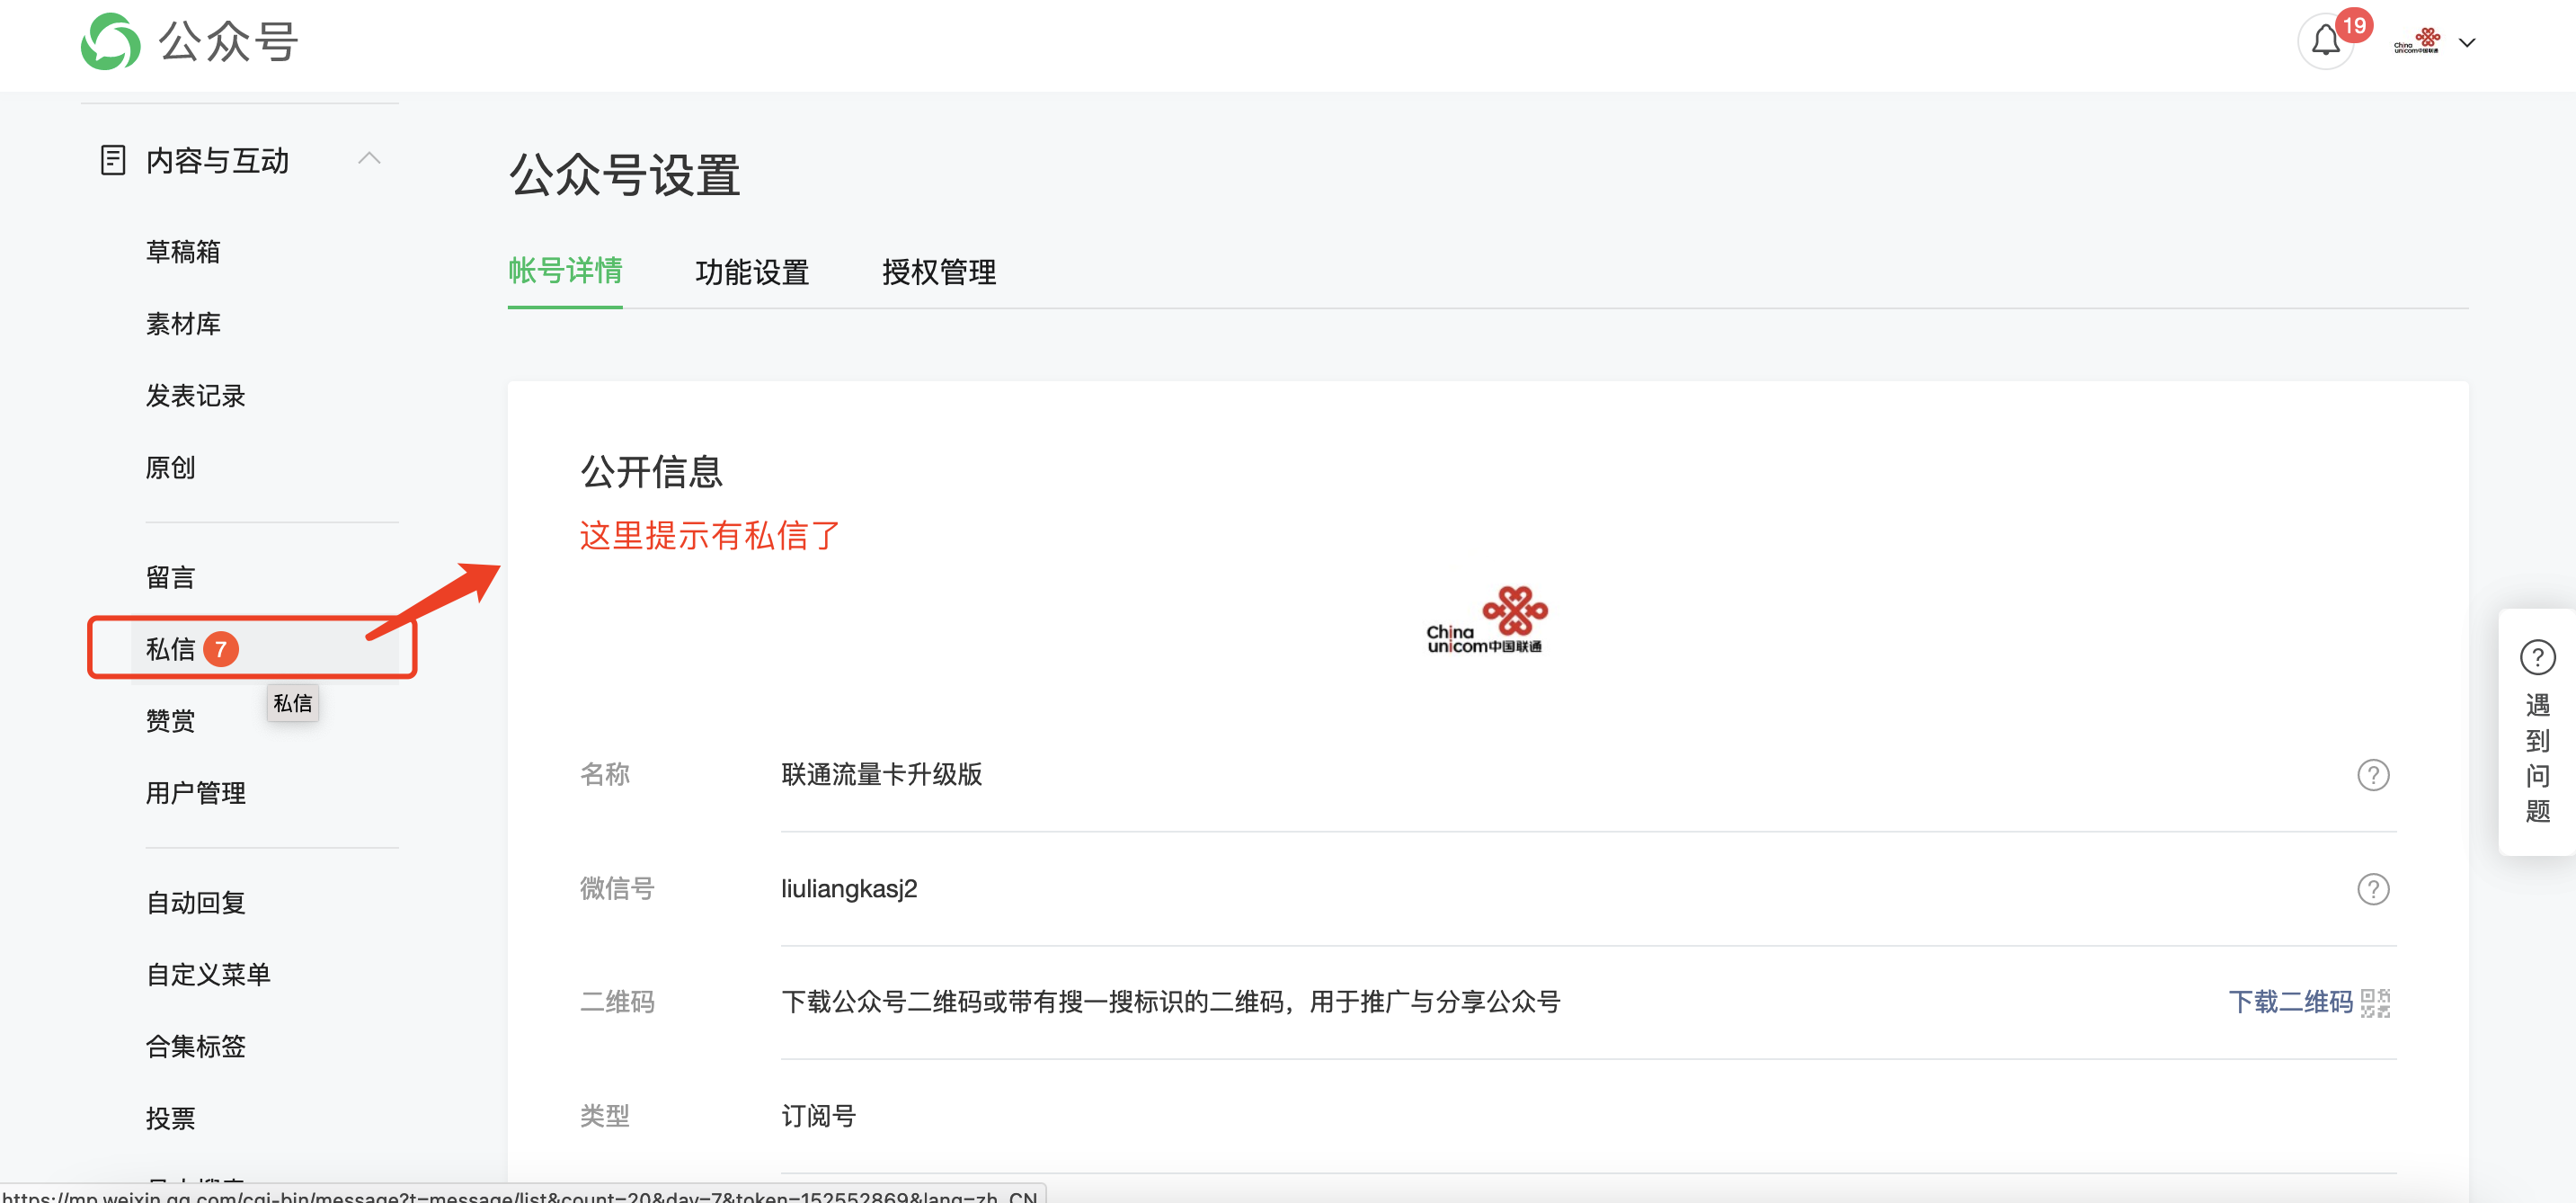Click the notification bell icon

[2325, 42]
